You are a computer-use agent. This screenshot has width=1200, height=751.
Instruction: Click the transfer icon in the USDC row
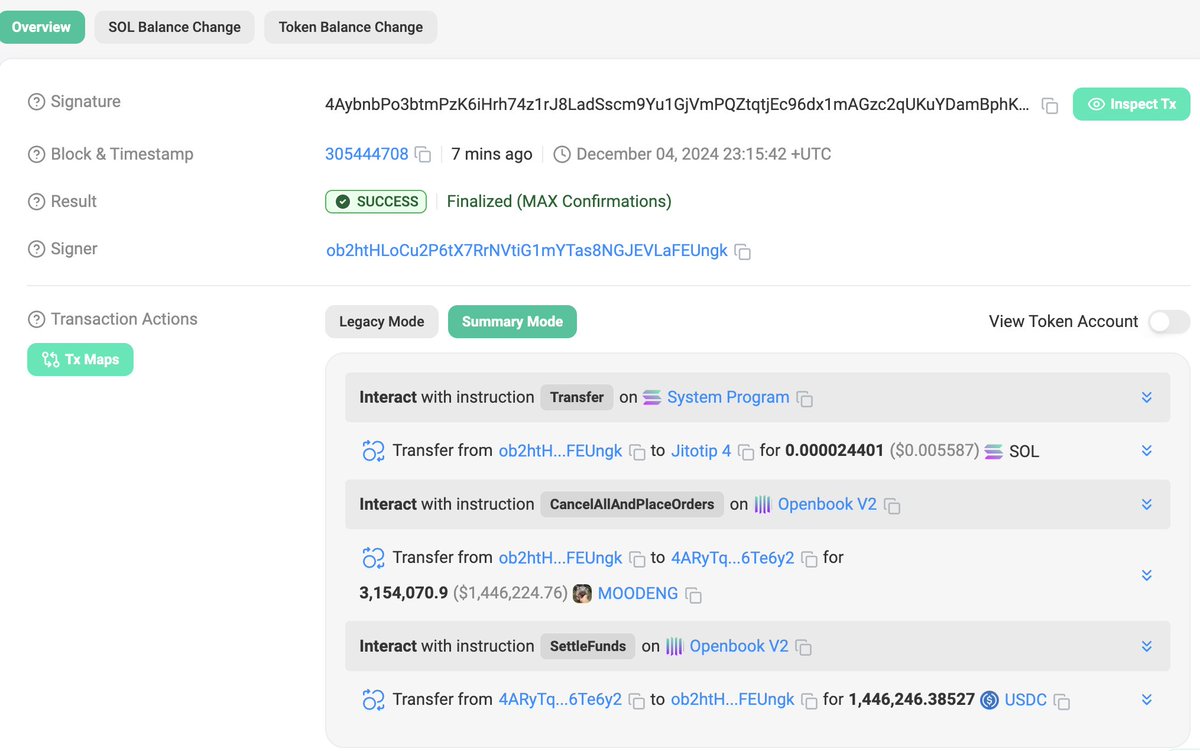373,700
